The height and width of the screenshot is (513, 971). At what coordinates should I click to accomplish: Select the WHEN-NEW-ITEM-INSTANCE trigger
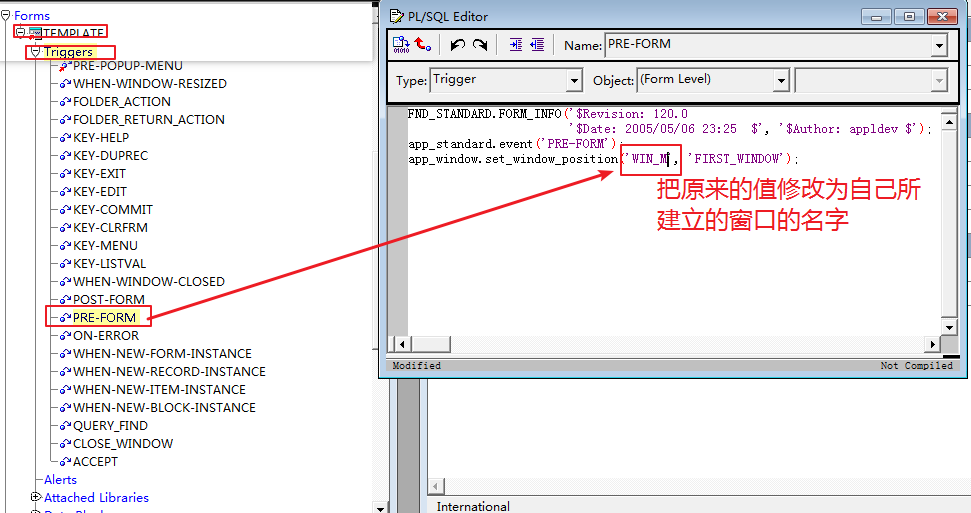pos(159,389)
